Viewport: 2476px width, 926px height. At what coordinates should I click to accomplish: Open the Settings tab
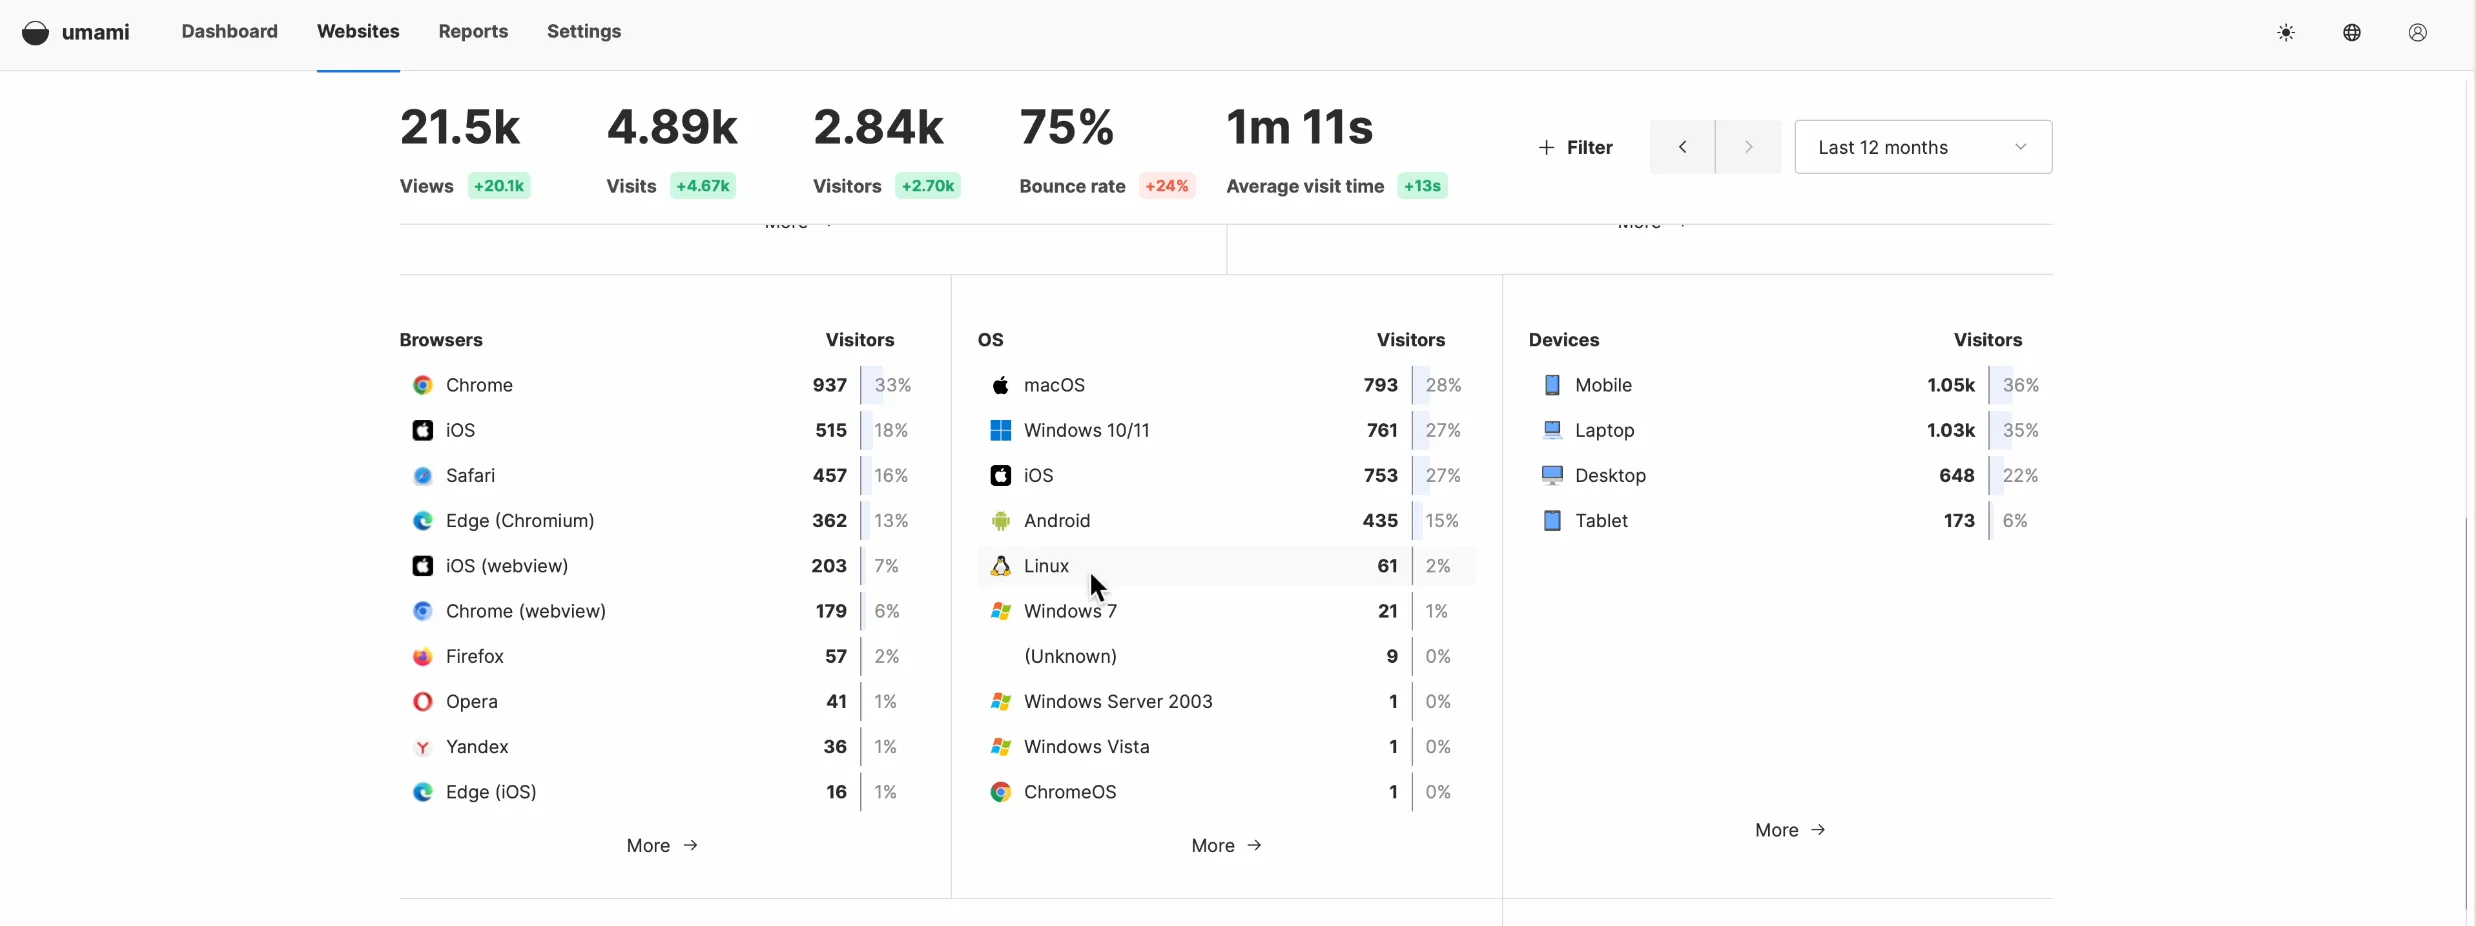coord(584,31)
